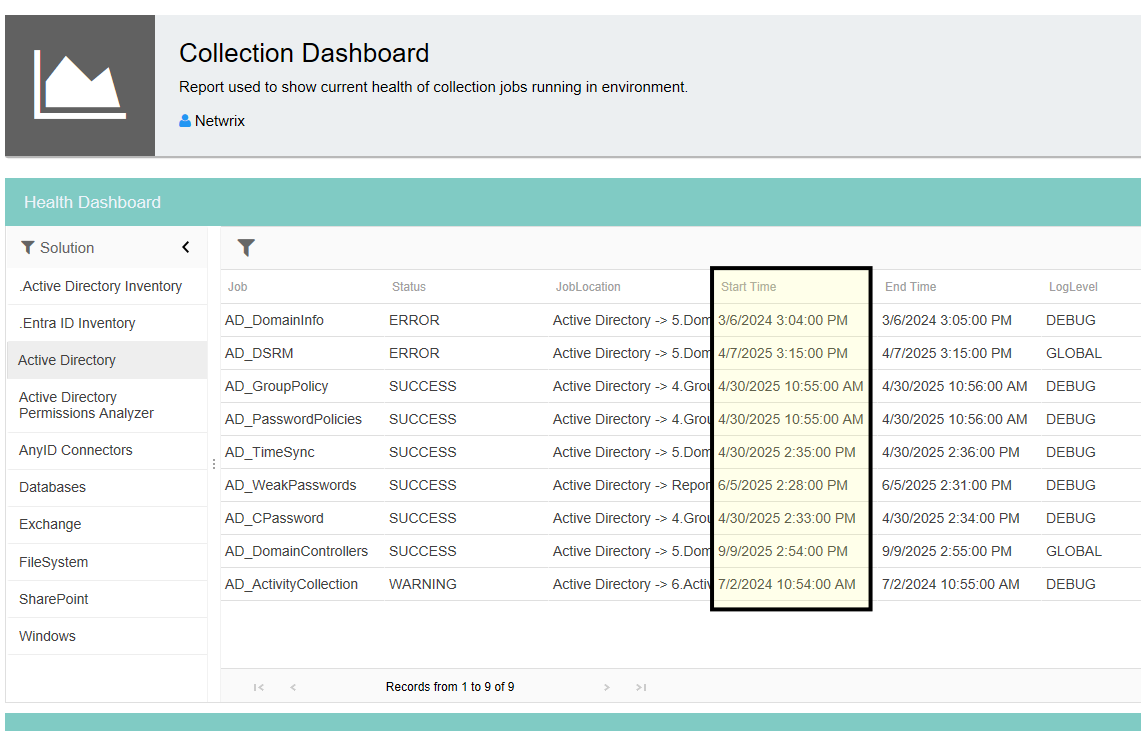Go to next page of records
Viewport: 1141px width, 731px height.
point(607,687)
